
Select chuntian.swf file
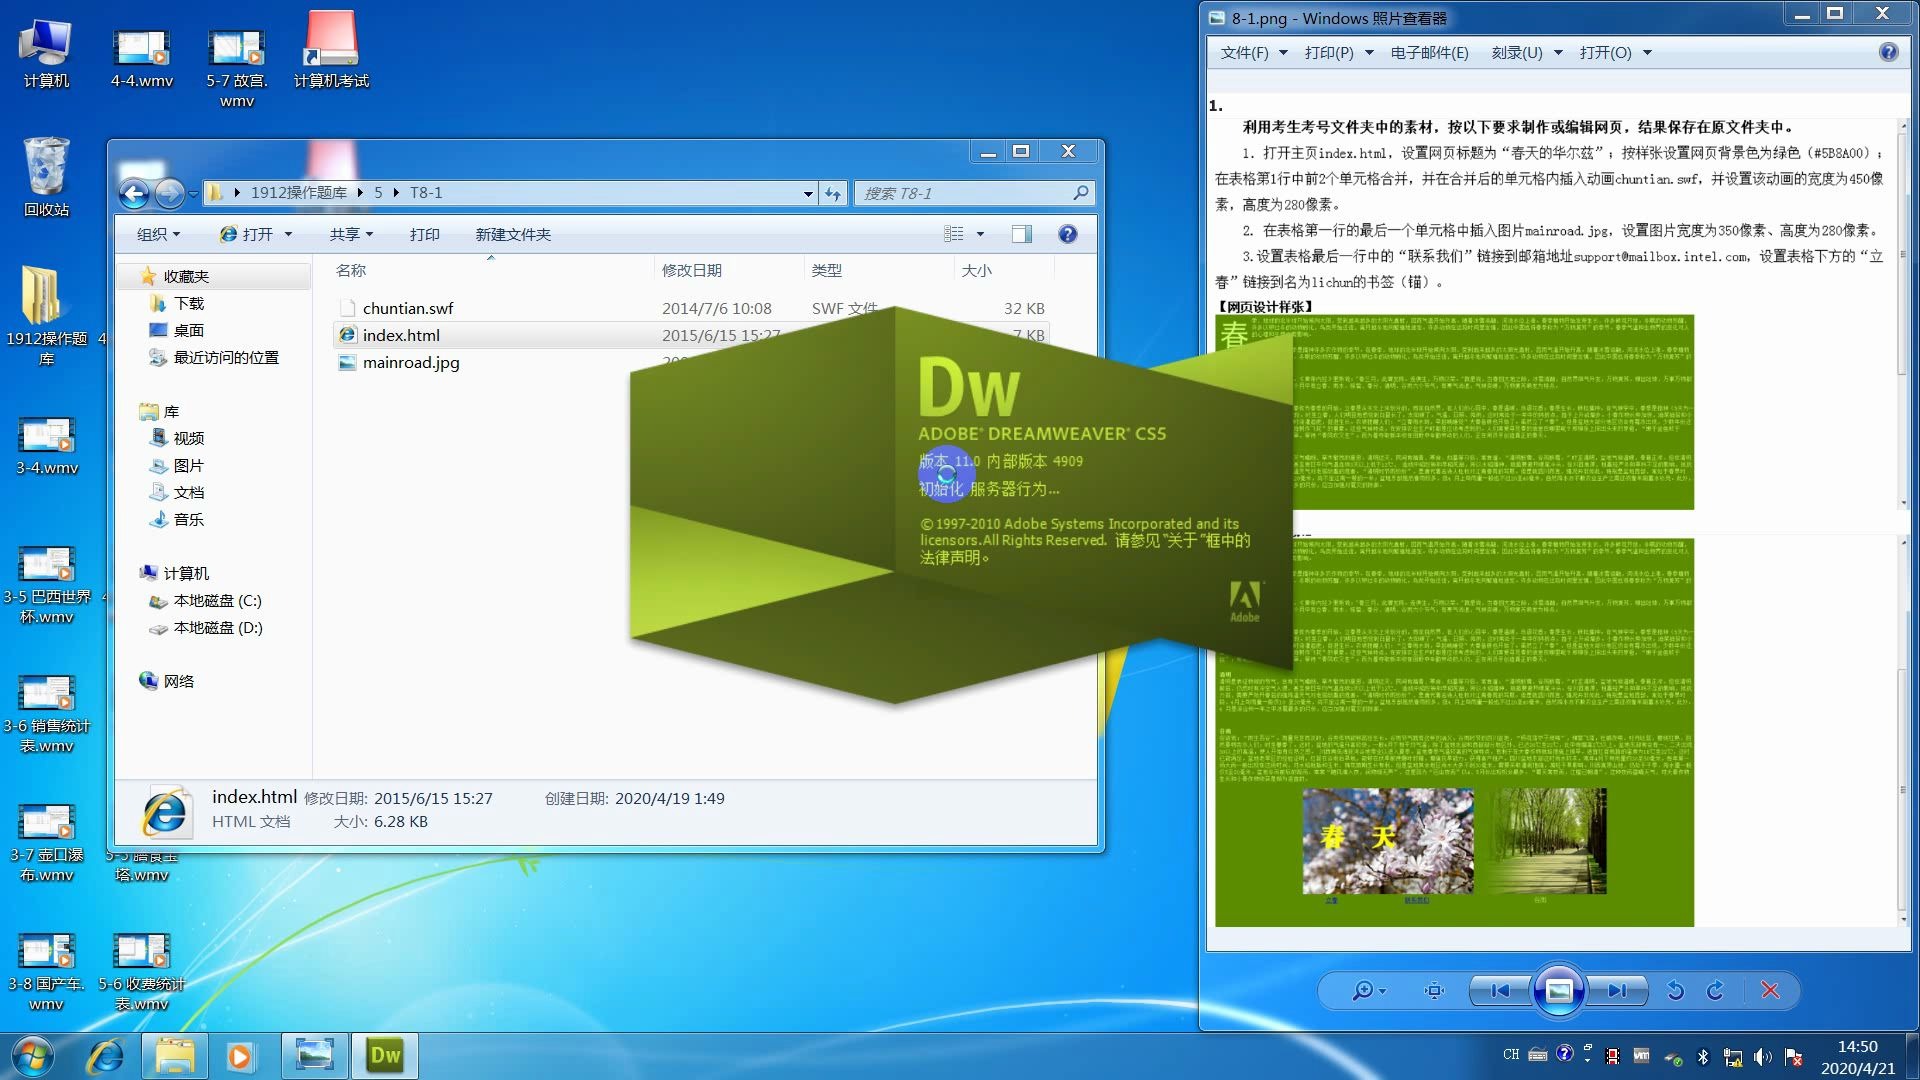click(408, 308)
